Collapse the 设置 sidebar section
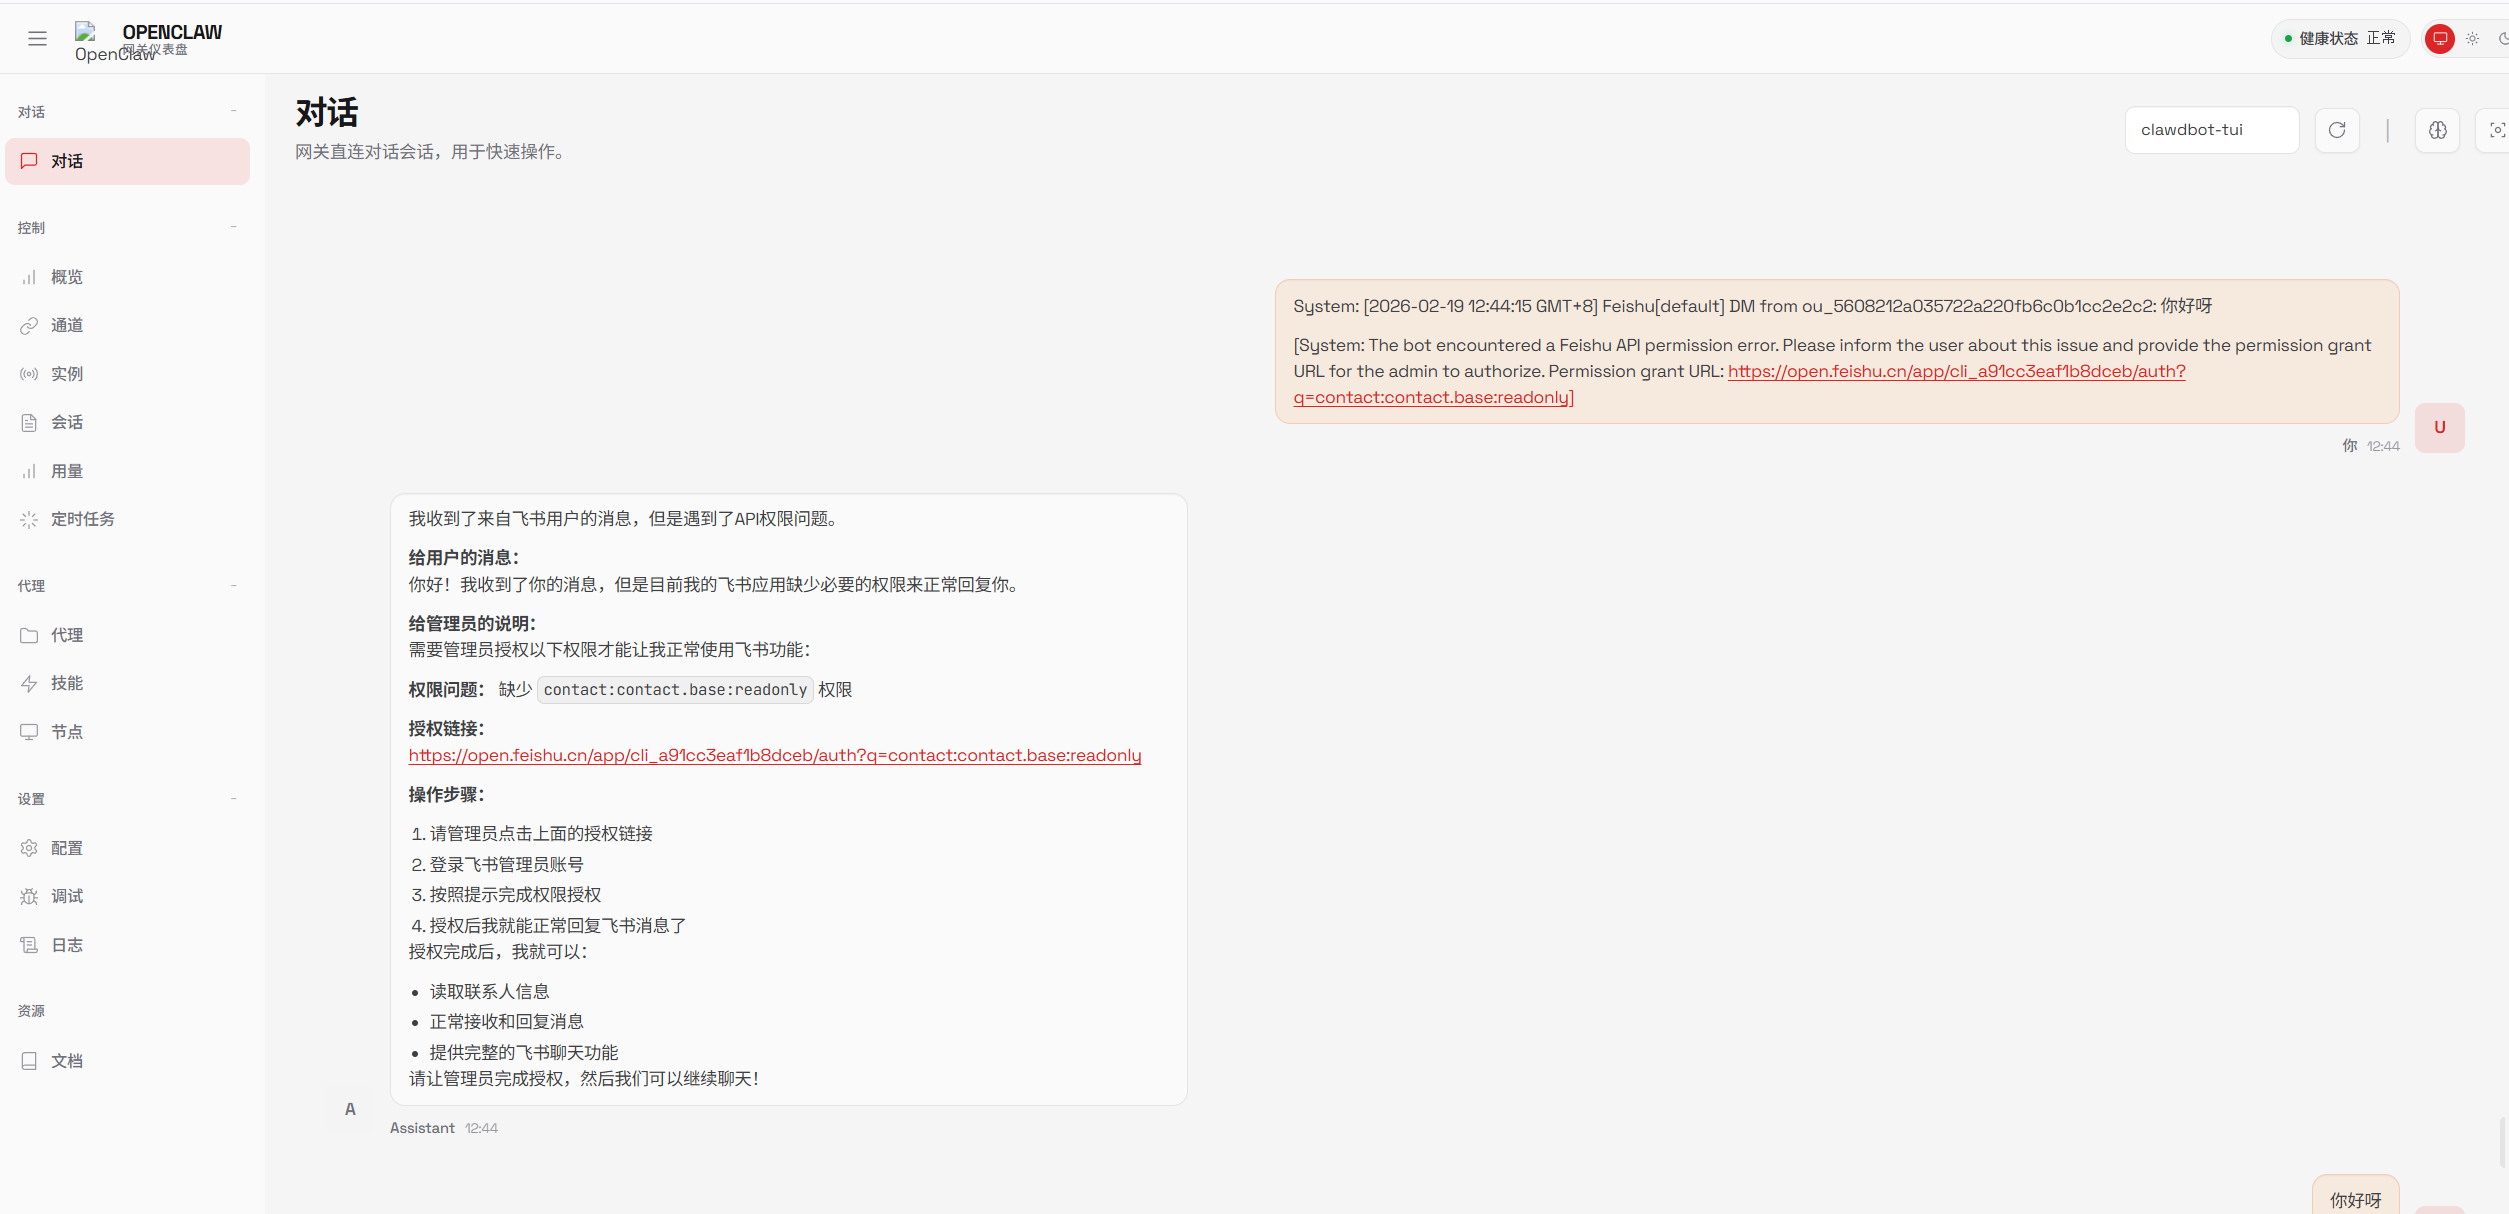 coord(233,798)
